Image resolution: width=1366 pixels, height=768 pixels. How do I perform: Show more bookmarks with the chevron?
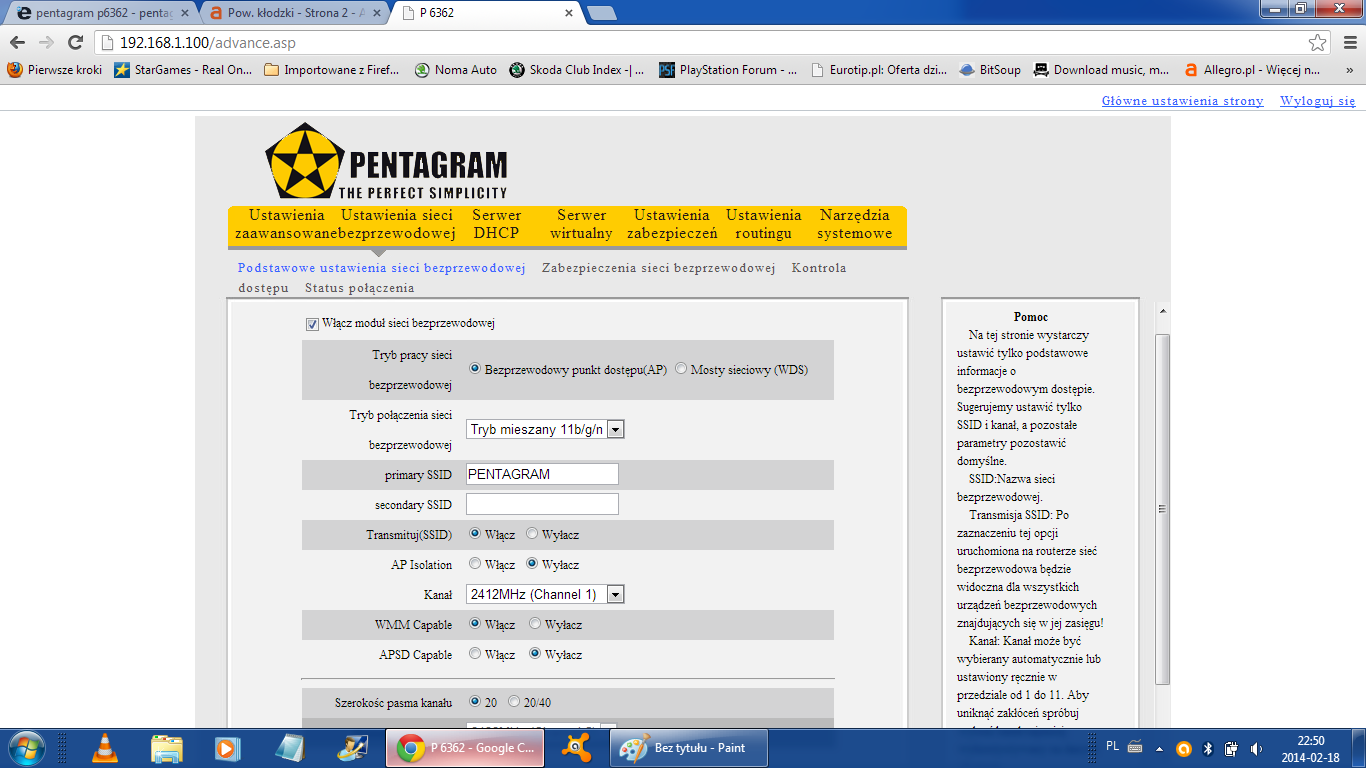pyautogui.click(x=1350, y=70)
